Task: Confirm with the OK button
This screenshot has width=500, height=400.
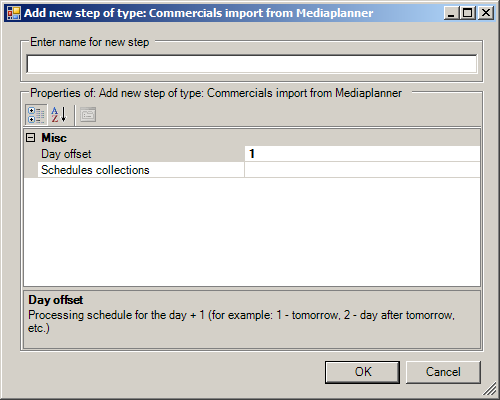Action: tap(362, 372)
